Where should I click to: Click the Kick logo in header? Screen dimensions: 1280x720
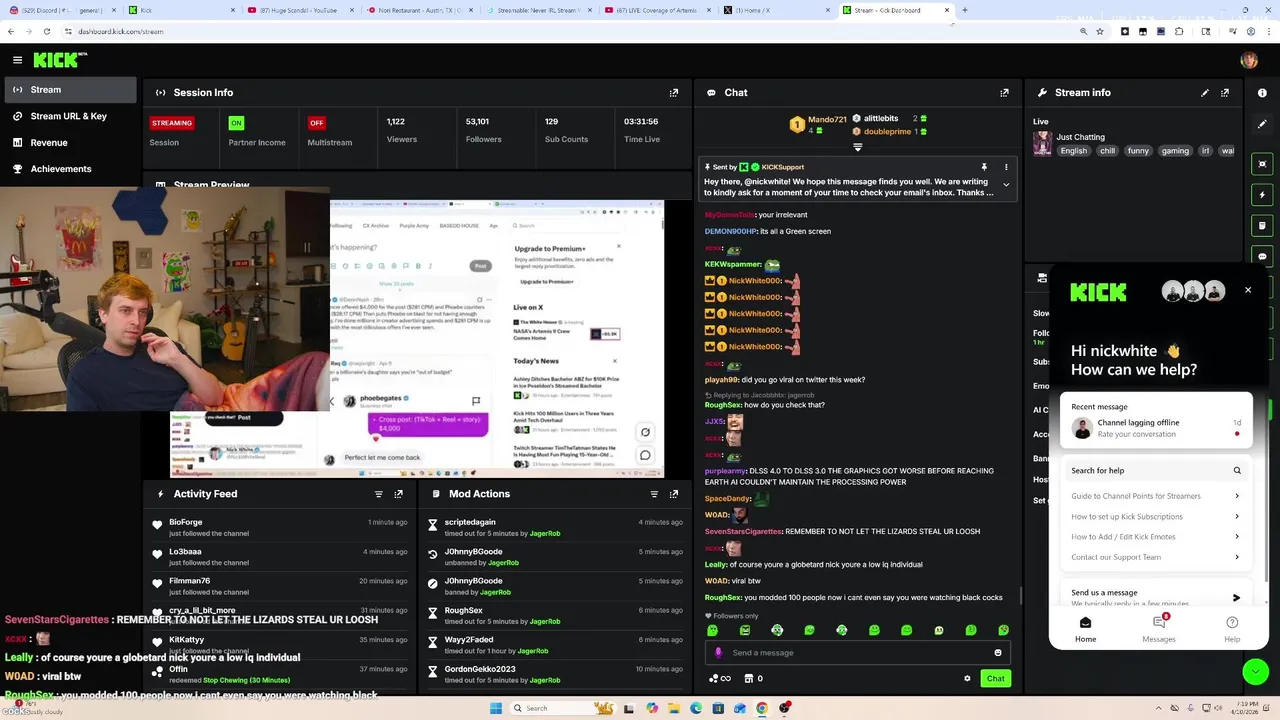pyautogui.click(x=60, y=60)
